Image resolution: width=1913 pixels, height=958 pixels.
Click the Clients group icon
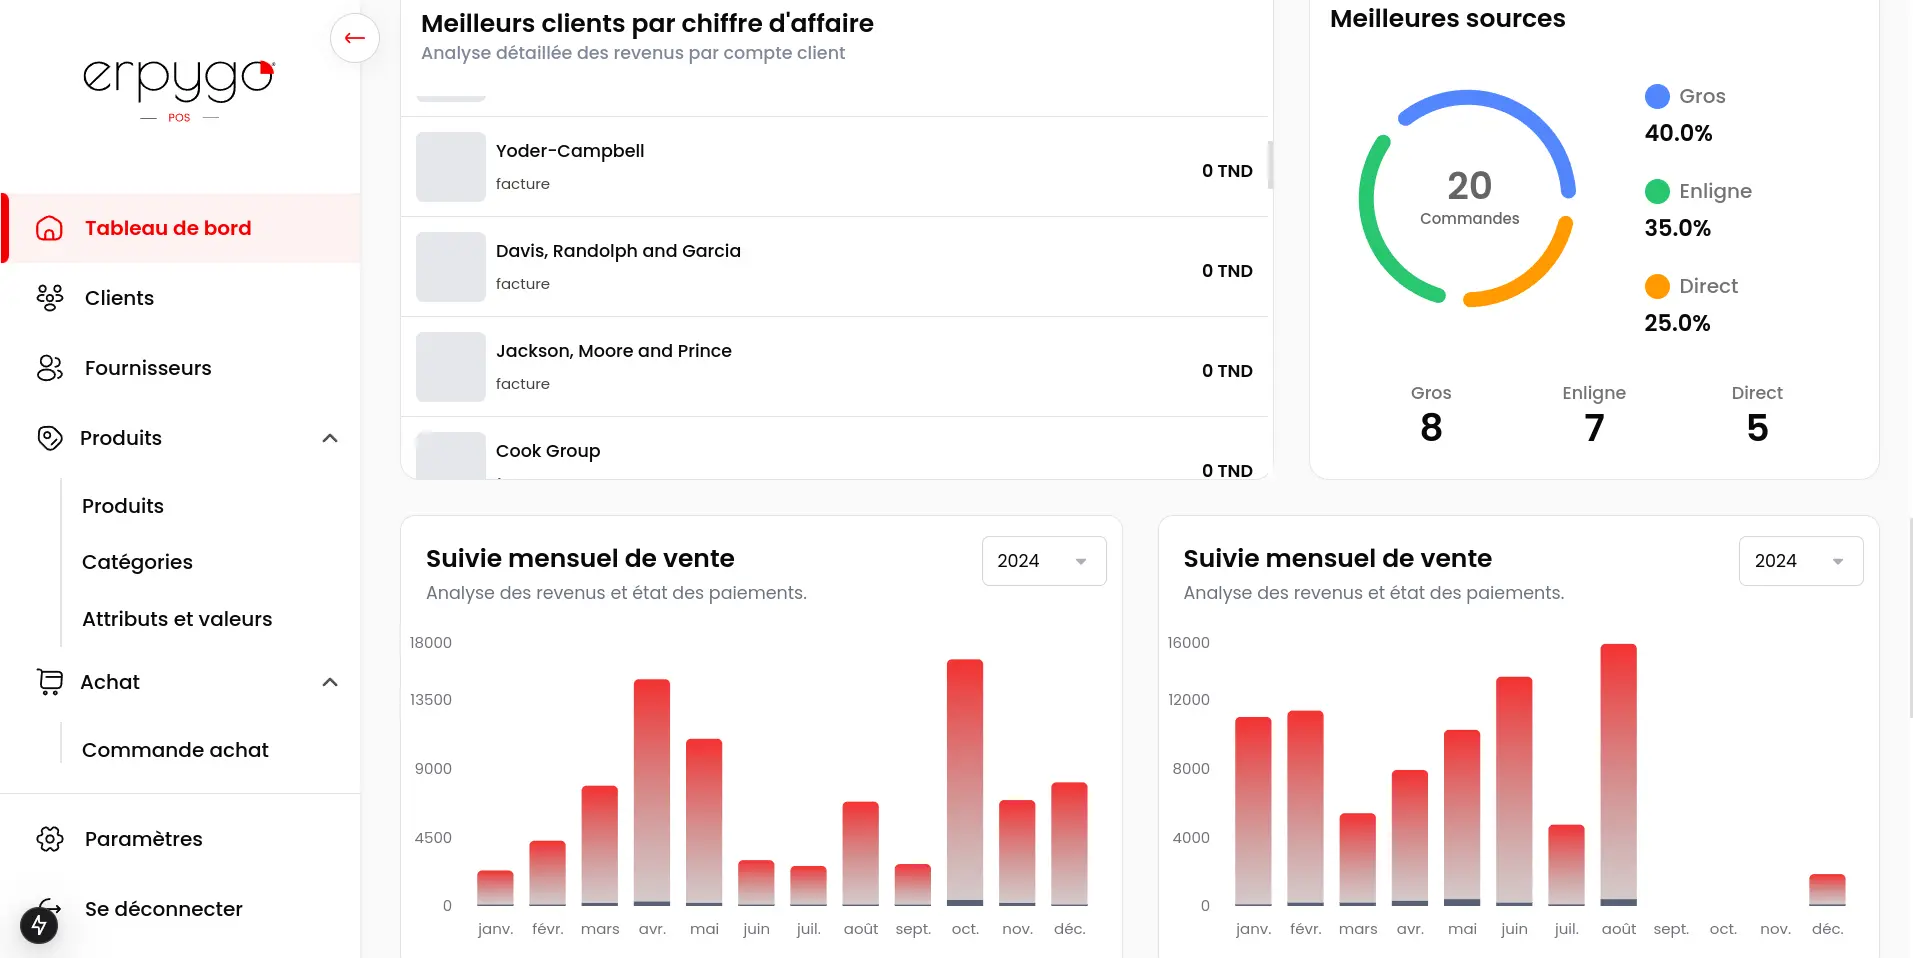tap(49, 298)
